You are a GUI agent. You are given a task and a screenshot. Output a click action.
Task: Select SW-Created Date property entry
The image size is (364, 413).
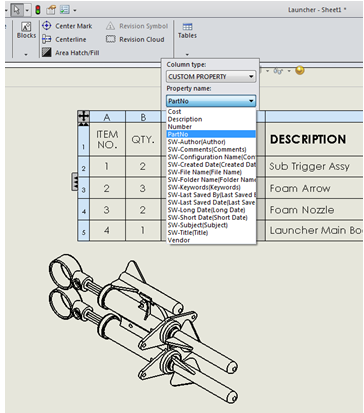click(211, 165)
